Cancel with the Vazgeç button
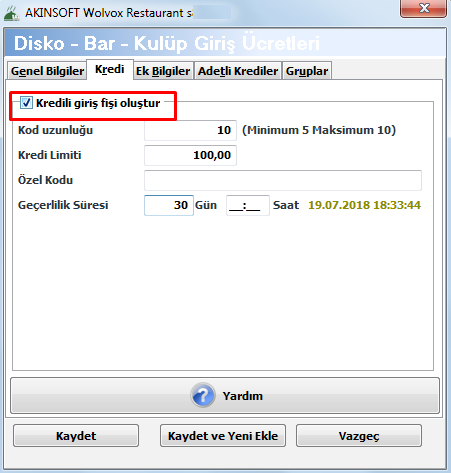The width and height of the screenshot is (451, 473). (359, 436)
